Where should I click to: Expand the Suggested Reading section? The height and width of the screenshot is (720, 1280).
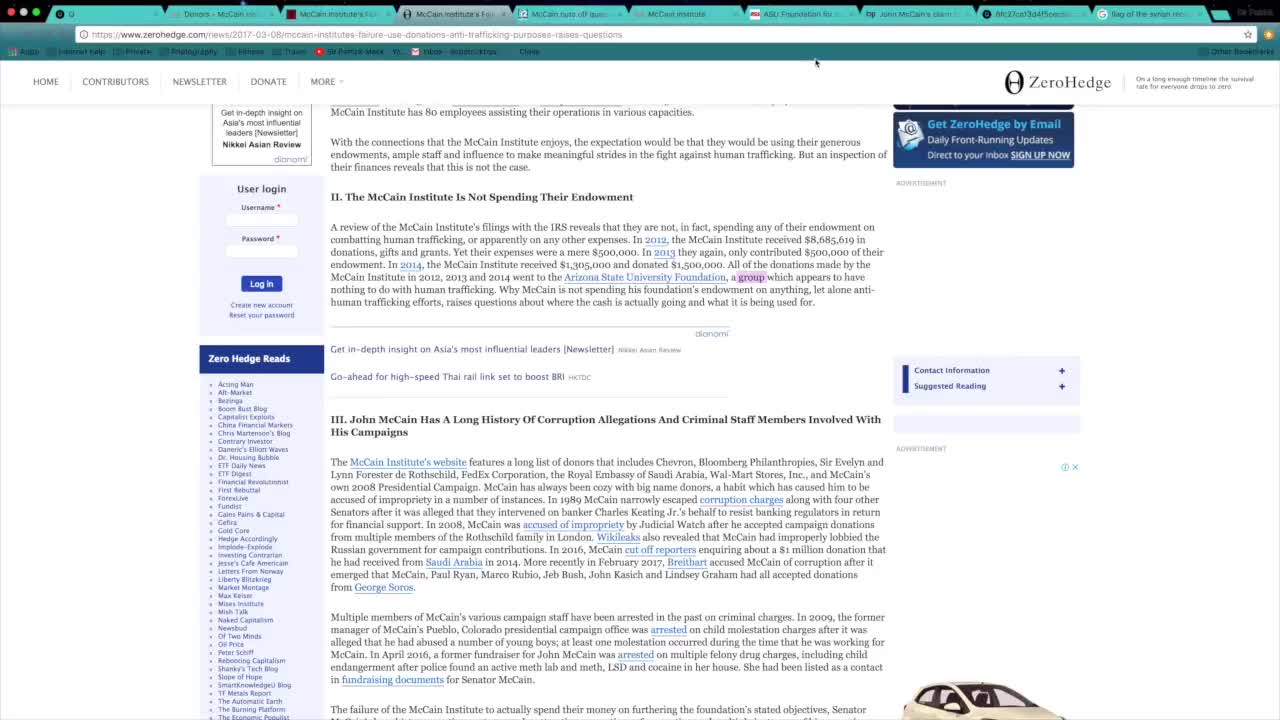(986, 386)
